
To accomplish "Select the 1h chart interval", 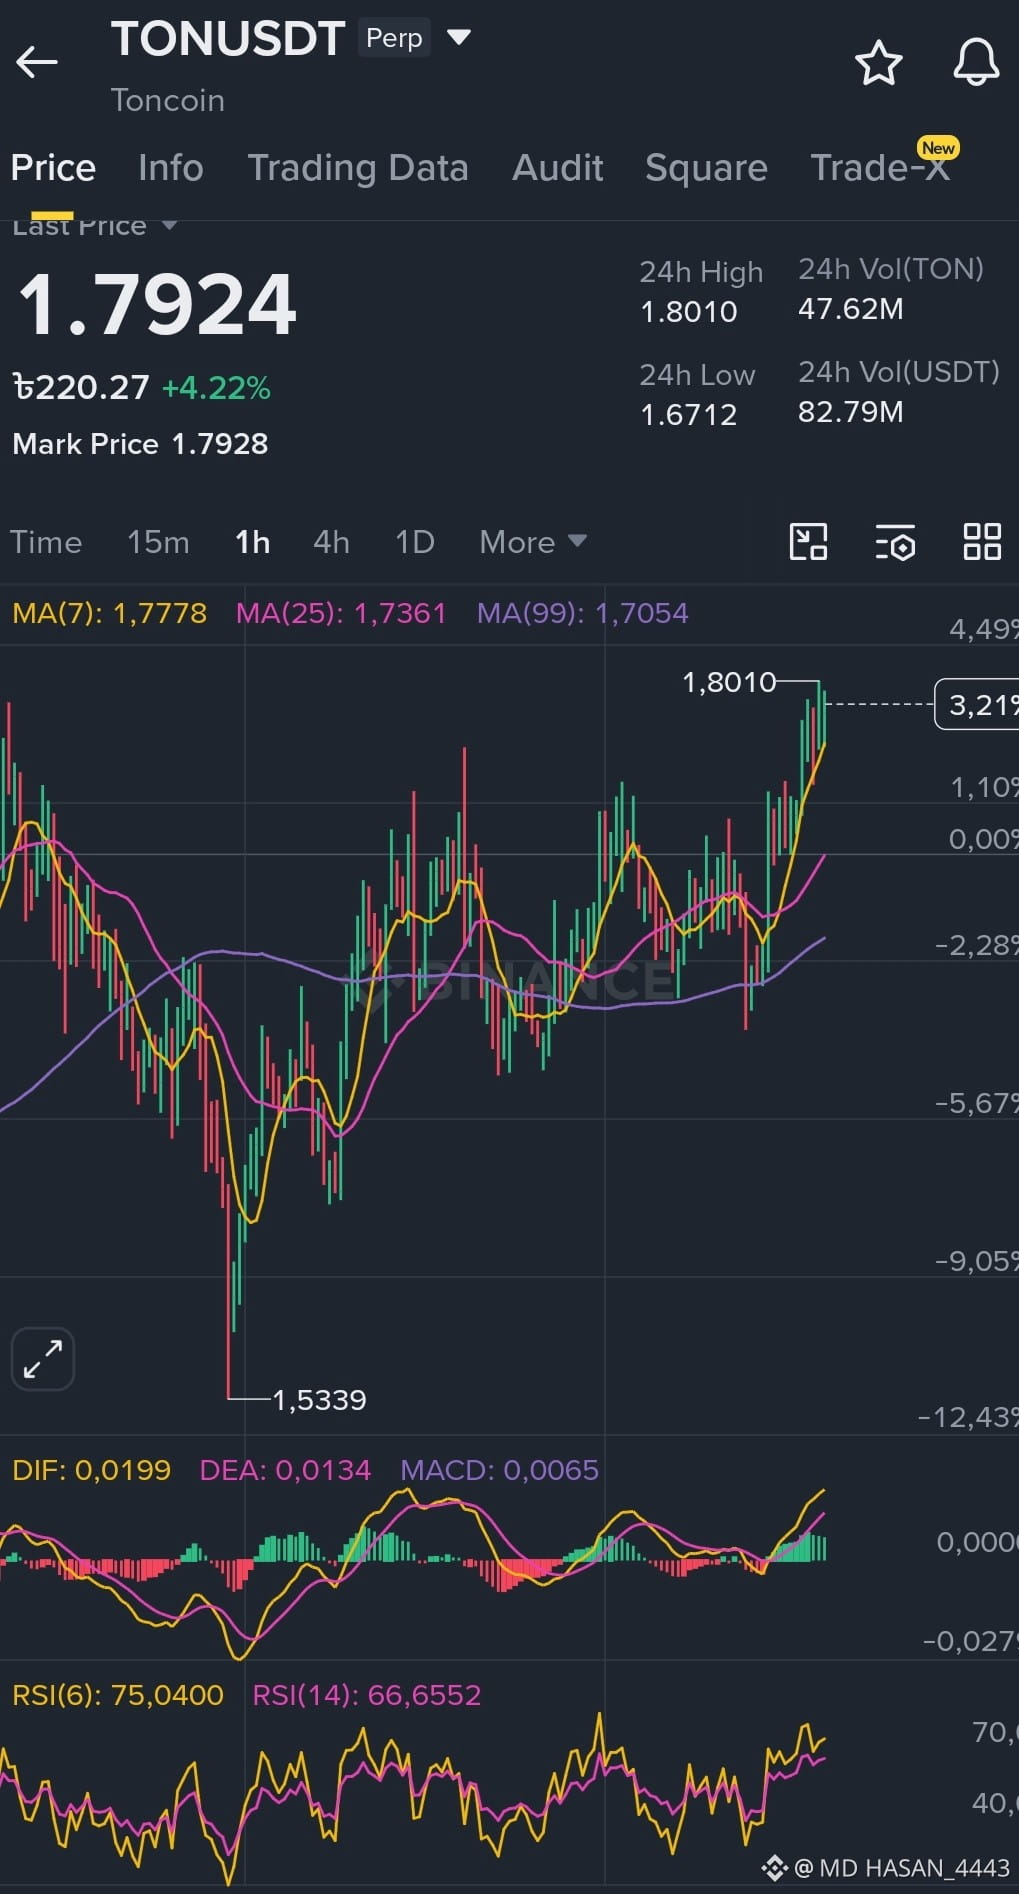I will [252, 542].
